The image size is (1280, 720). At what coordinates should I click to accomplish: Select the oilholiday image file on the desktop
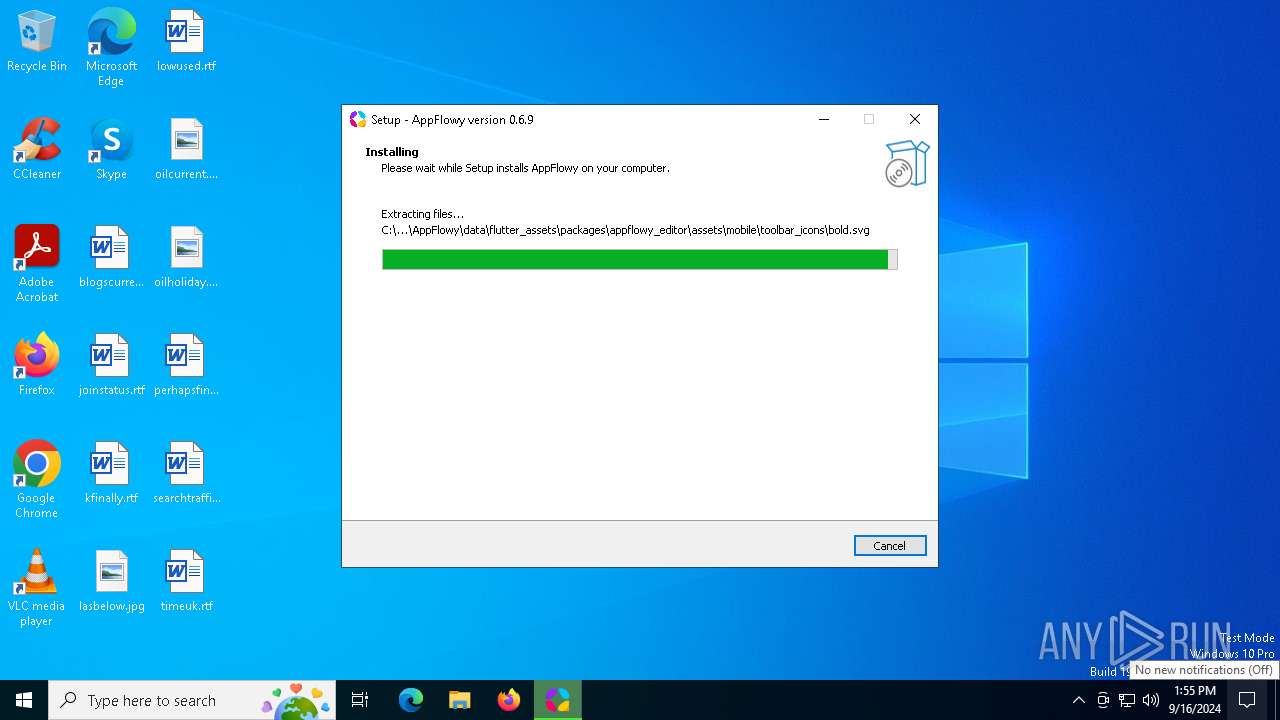coord(186,258)
